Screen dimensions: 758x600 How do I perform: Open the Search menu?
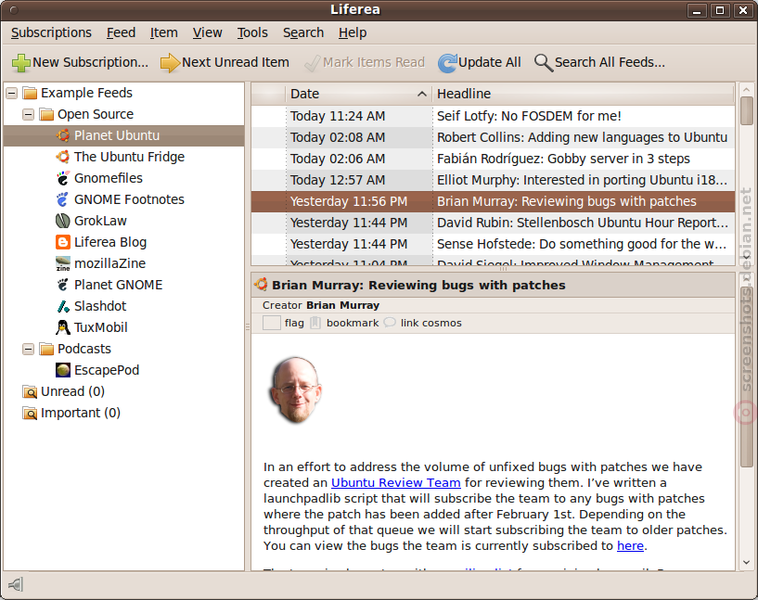pos(303,33)
